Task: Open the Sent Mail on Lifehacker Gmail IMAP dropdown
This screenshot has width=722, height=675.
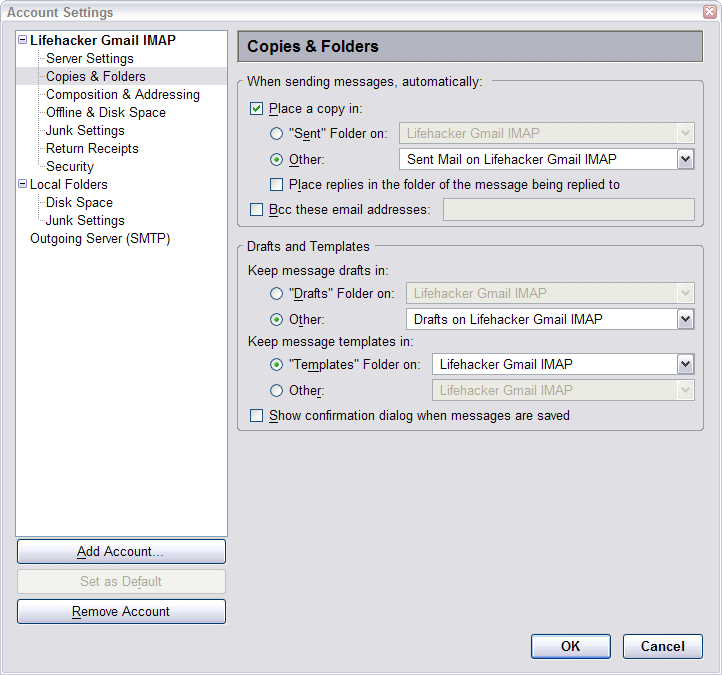Action: point(547,159)
